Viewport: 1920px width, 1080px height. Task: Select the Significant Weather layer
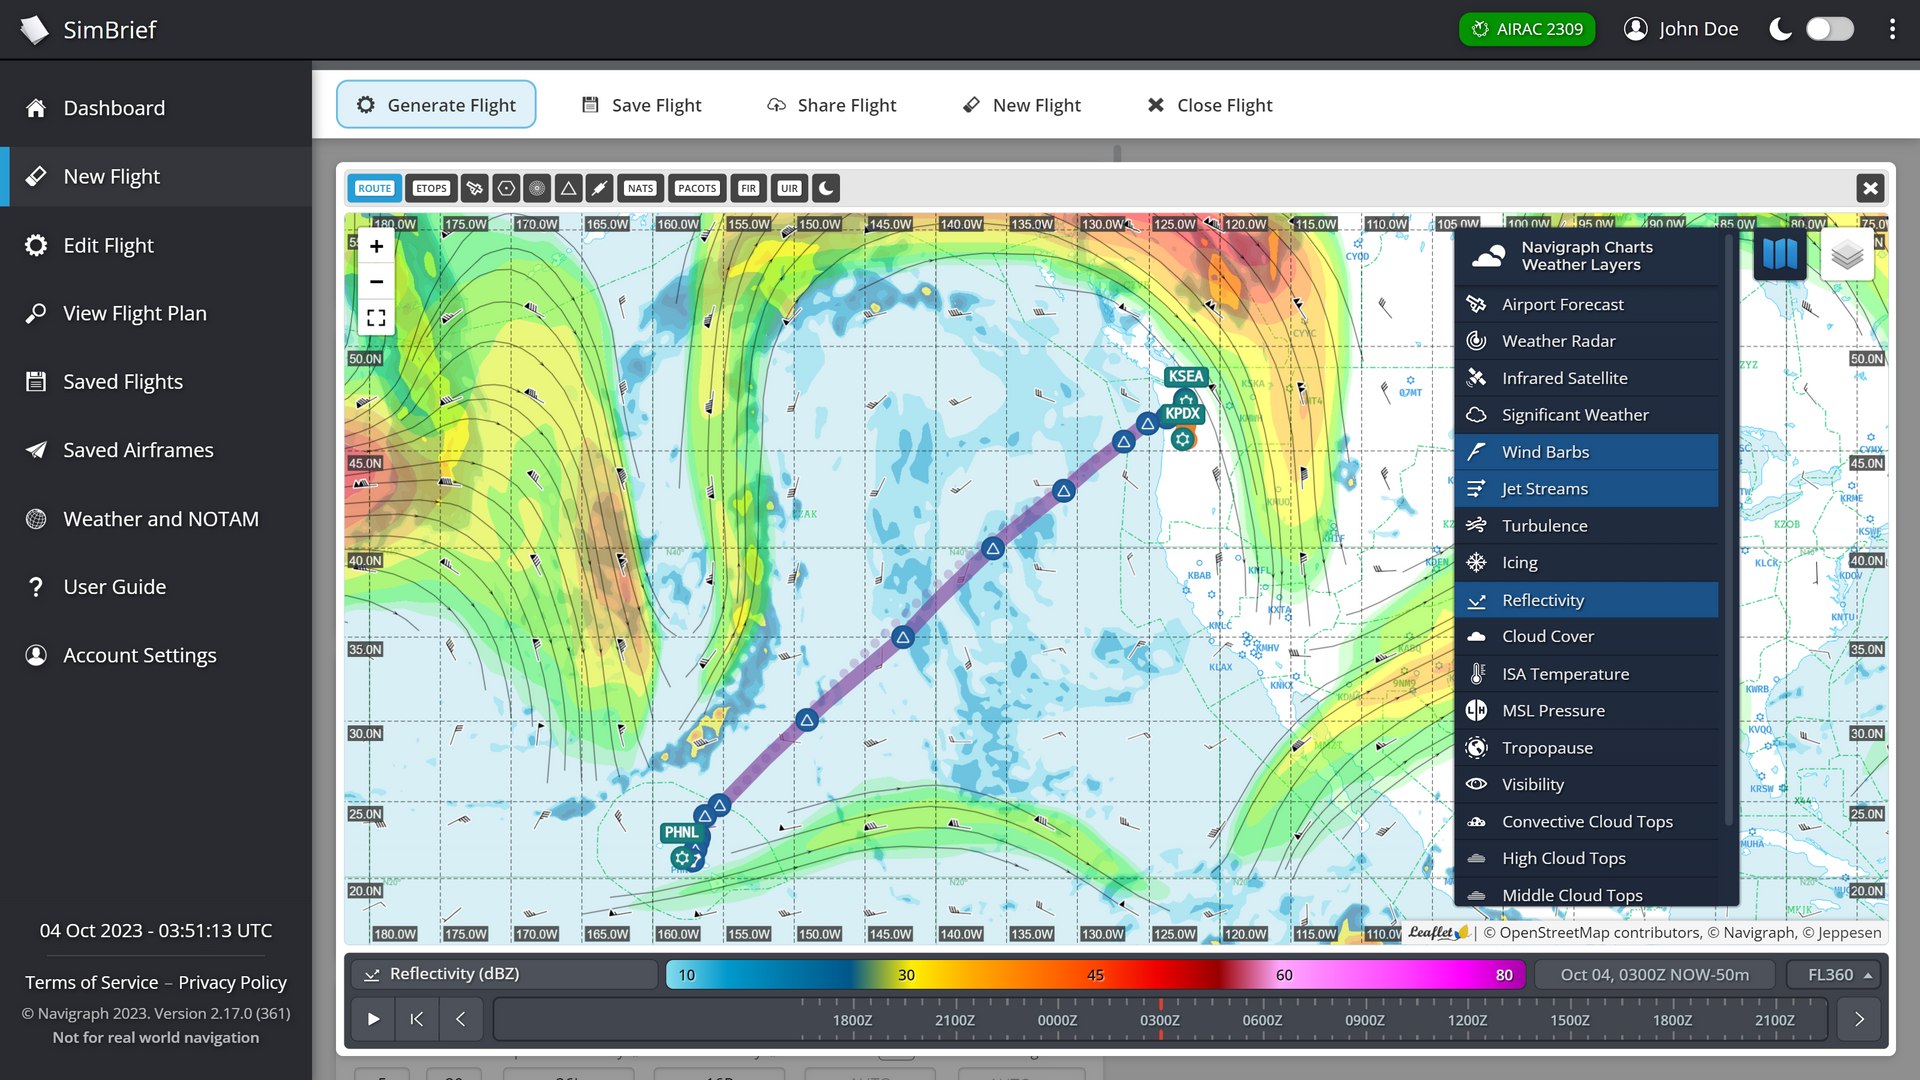pos(1576,414)
